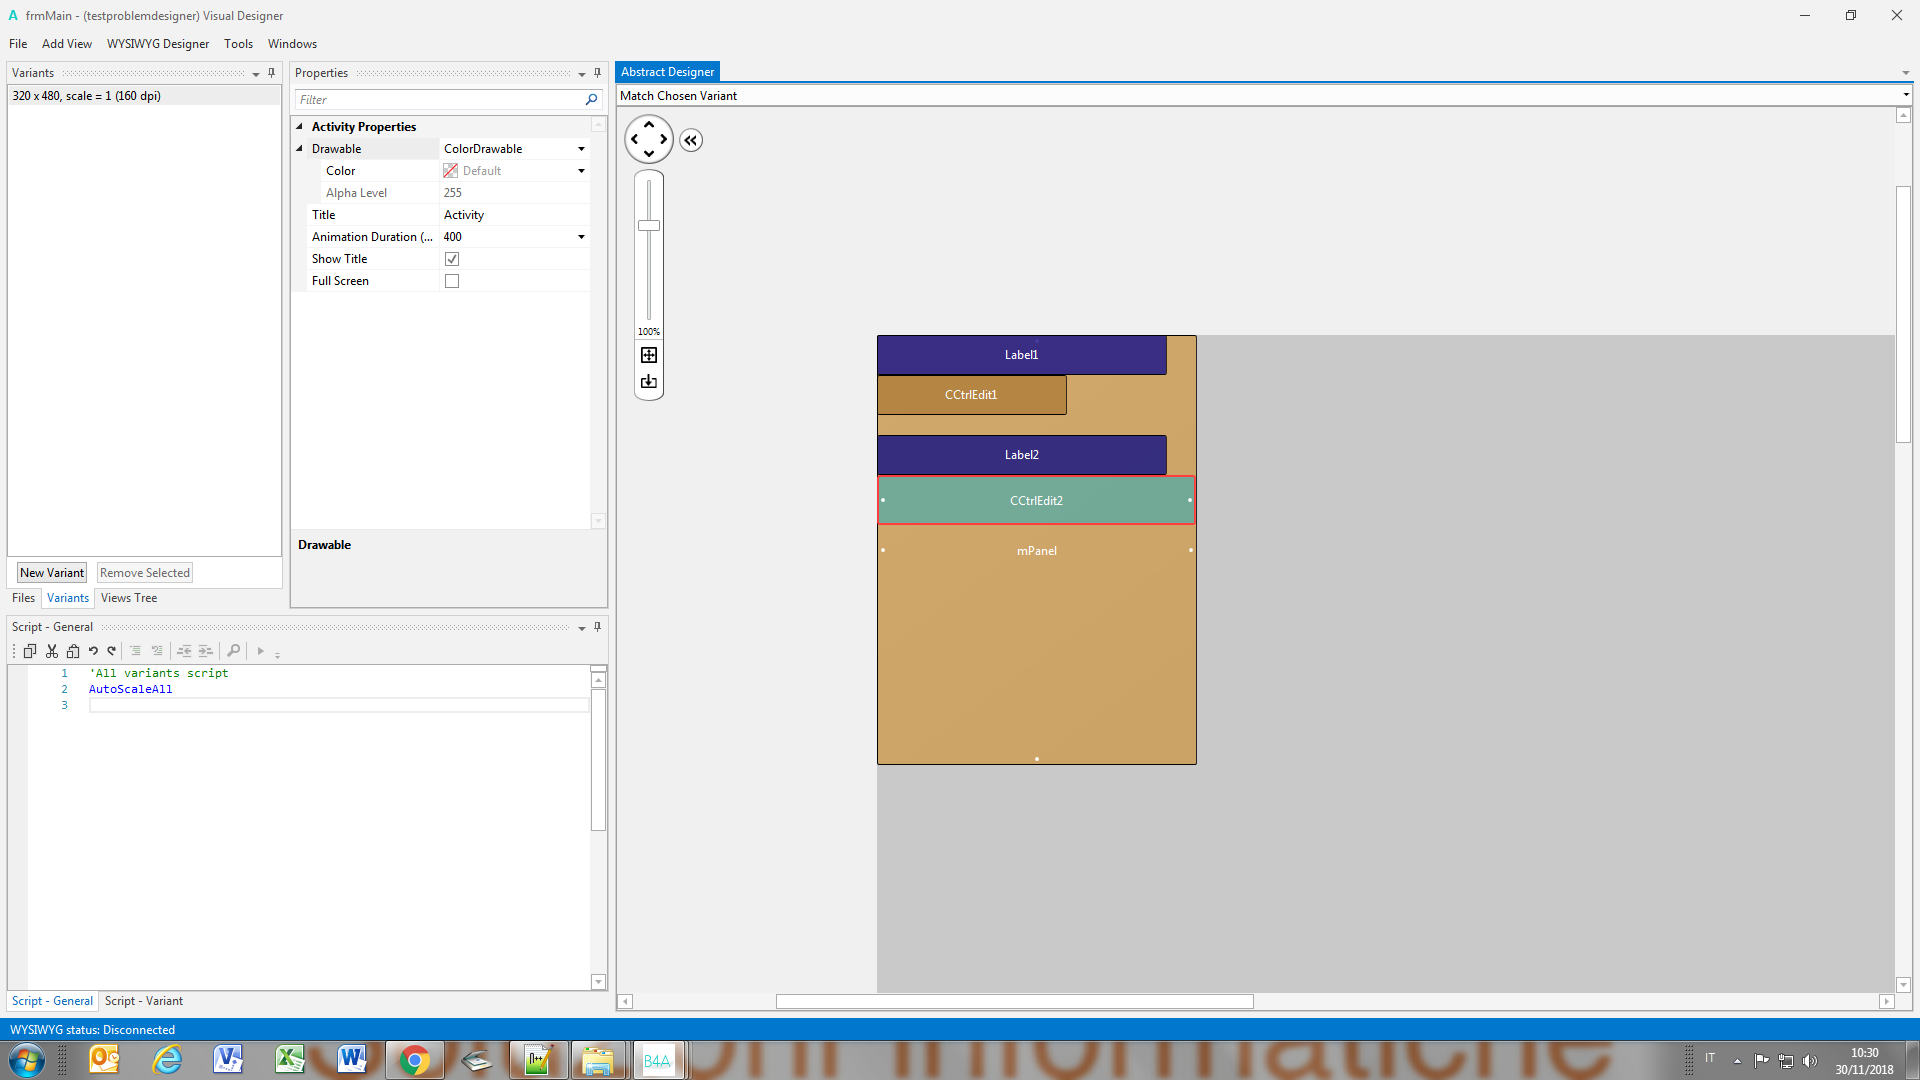Click the undo icon in script toolbar
Viewport: 1920px width, 1080px height.
pos(93,651)
